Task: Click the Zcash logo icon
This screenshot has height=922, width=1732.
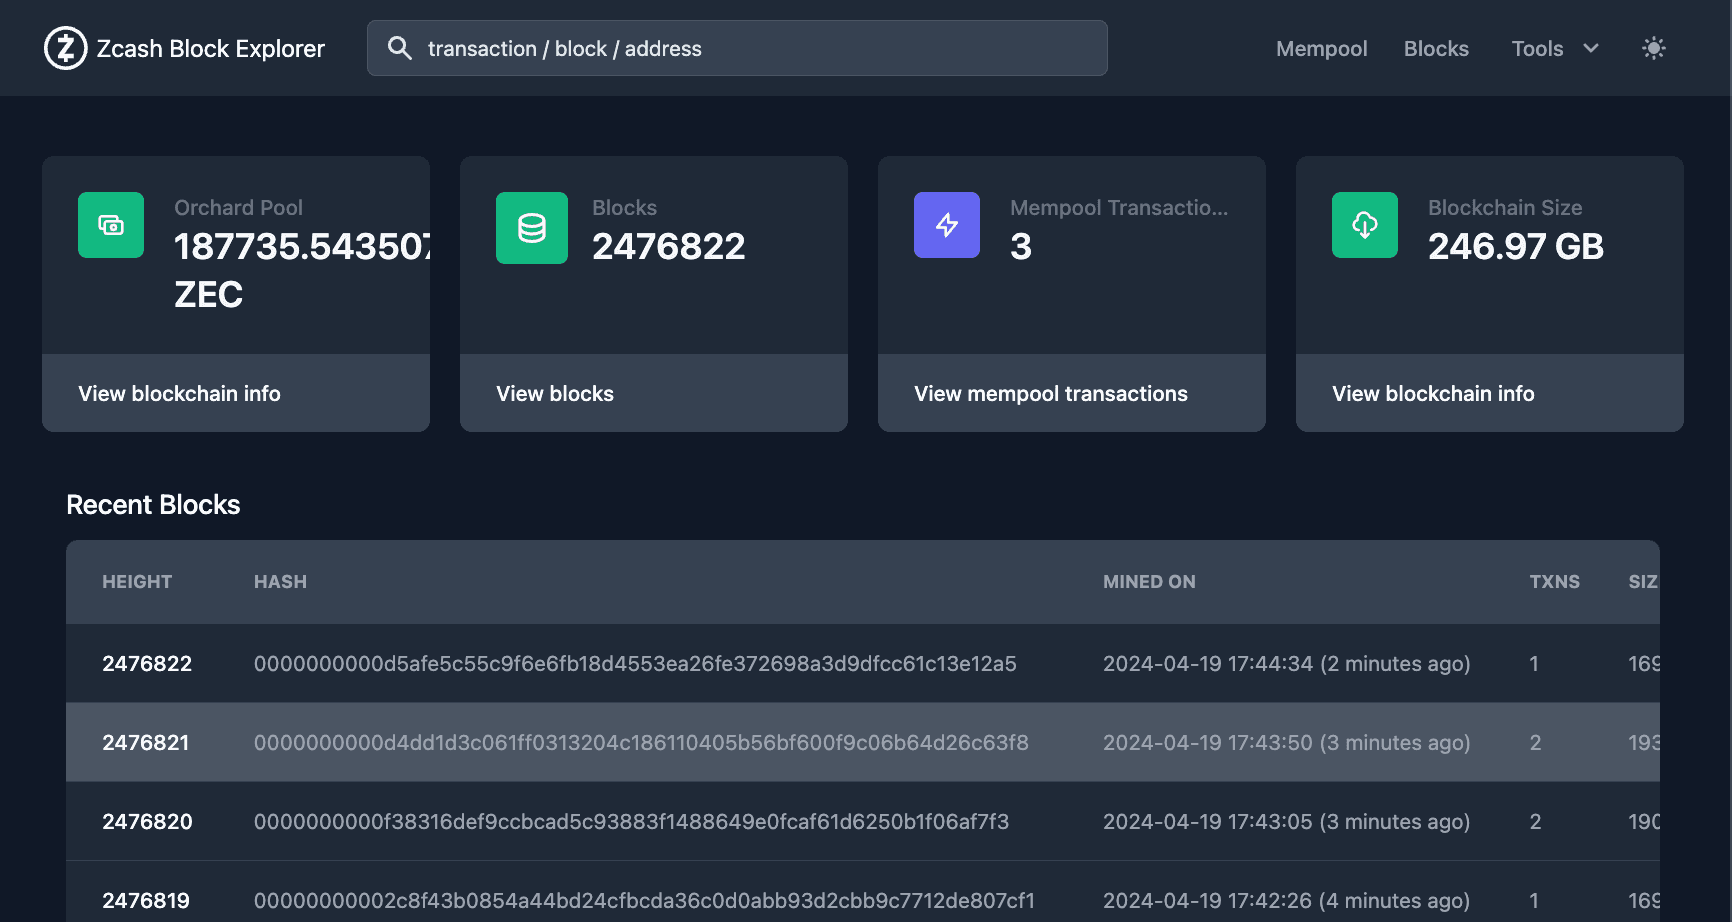Action: (x=64, y=48)
